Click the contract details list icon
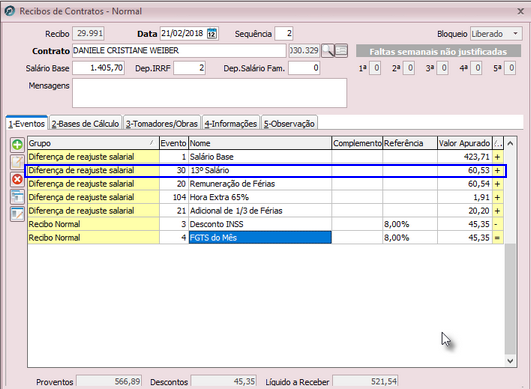Image resolution: width=531 pixels, height=389 pixels. click(341, 51)
